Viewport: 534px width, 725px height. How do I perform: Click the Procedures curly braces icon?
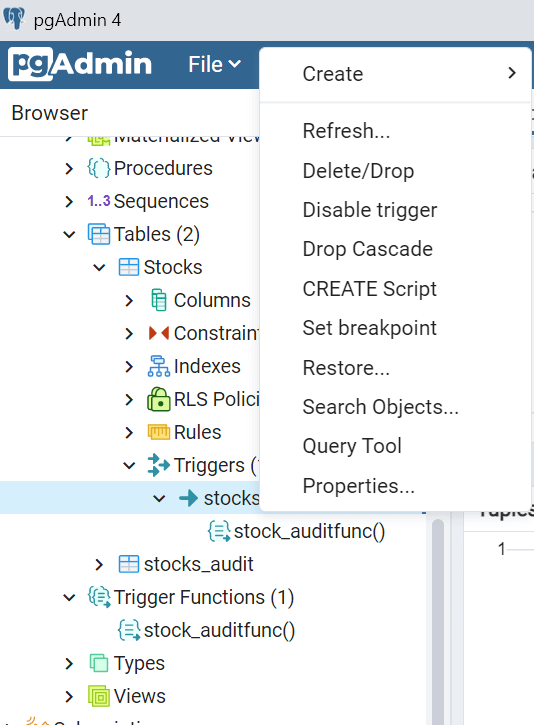tap(99, 168)
